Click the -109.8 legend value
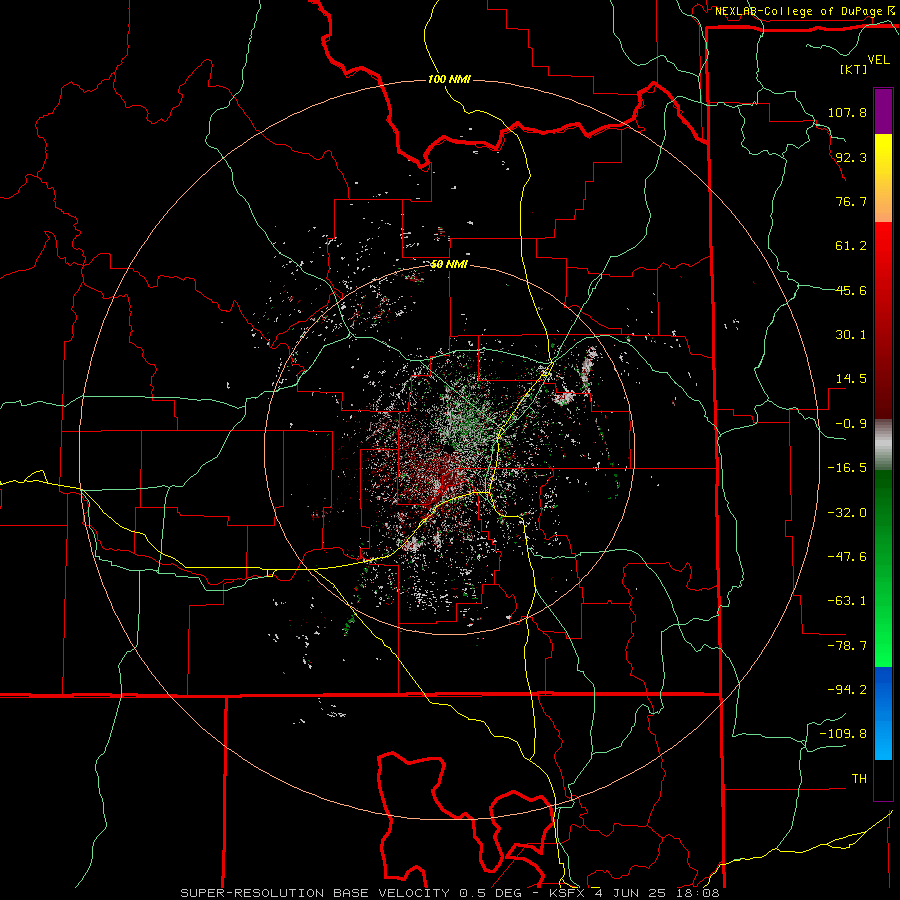 [843, 734]
